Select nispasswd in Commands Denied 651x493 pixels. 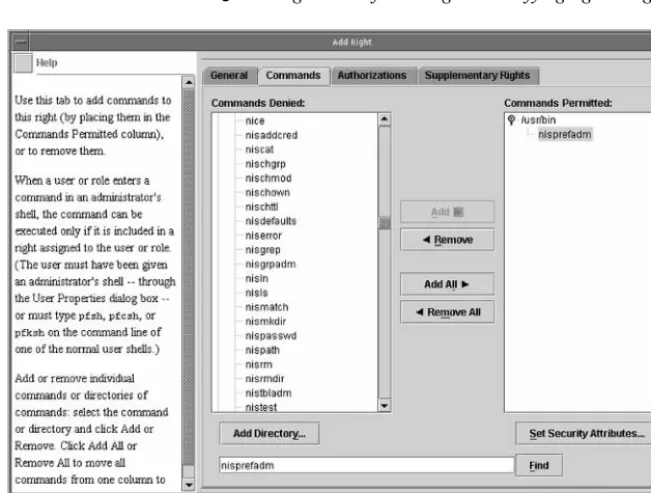[271, 336]
